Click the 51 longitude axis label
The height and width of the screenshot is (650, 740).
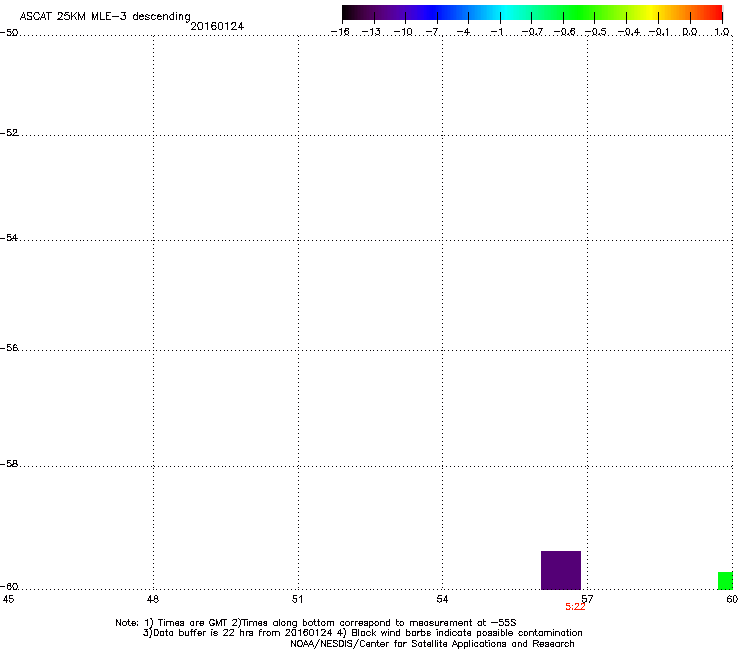coord(297,599)
